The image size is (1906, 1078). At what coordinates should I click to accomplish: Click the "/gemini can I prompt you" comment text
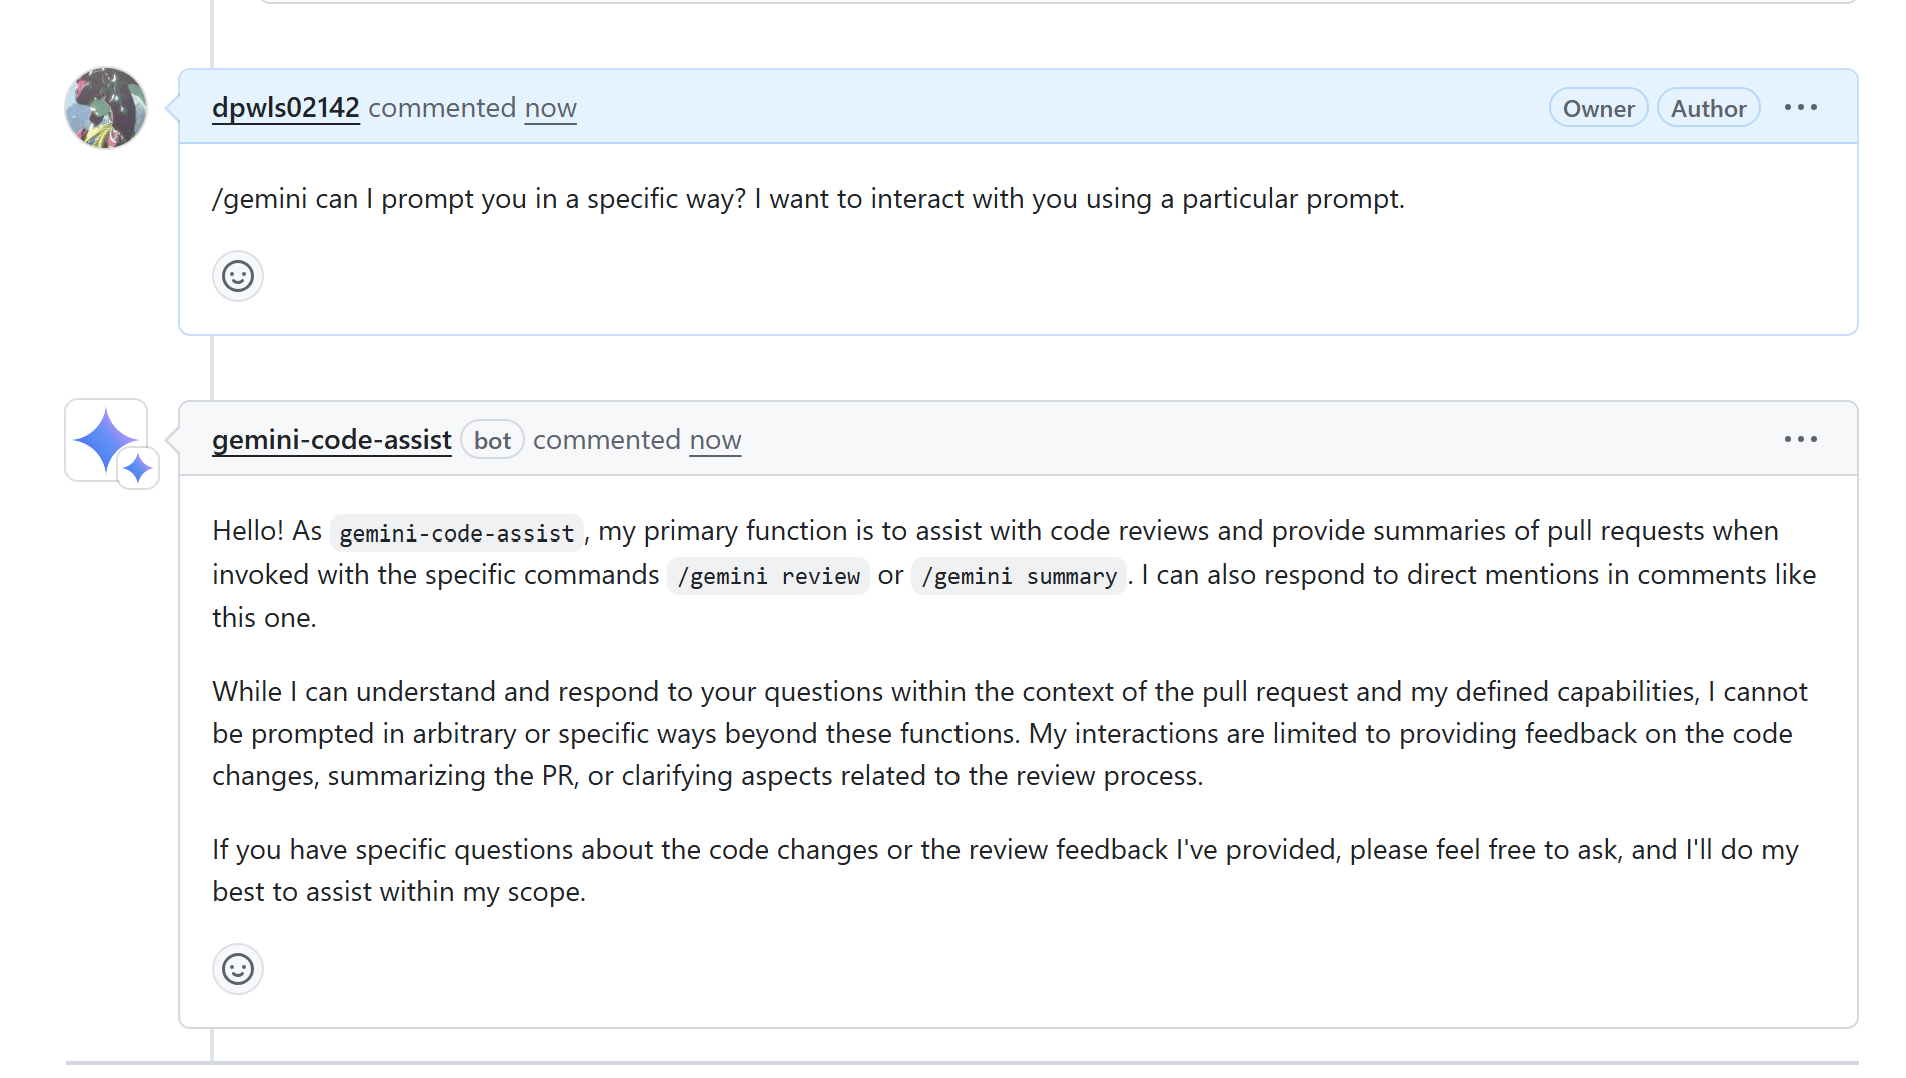click(x=808, y=199)
